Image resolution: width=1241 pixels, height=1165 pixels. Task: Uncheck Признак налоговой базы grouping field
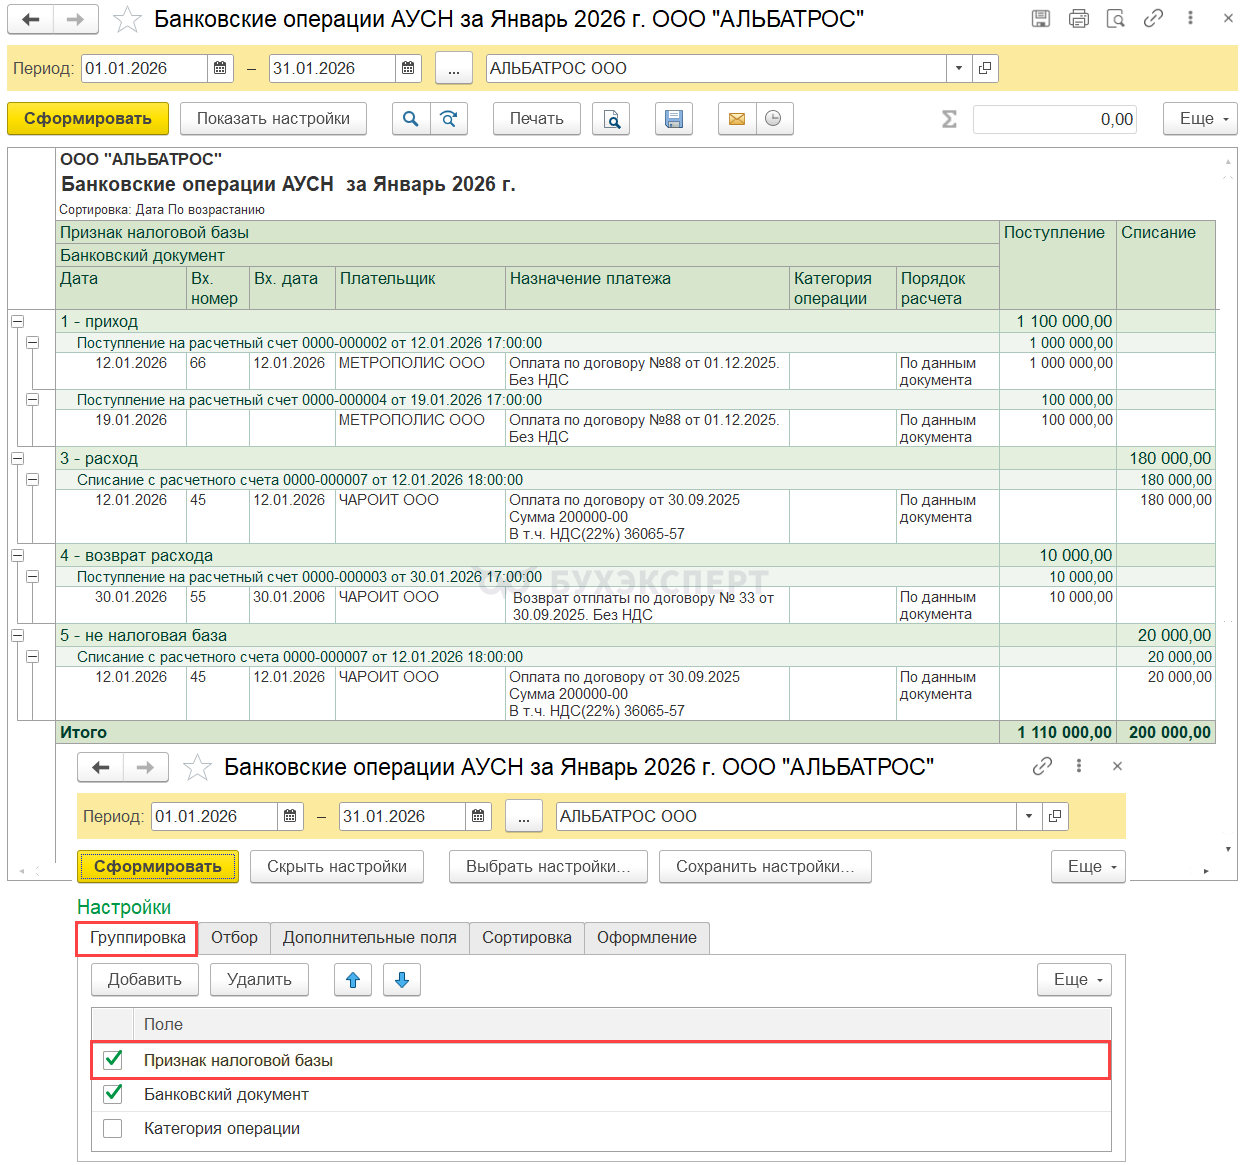pos(113,1060)
